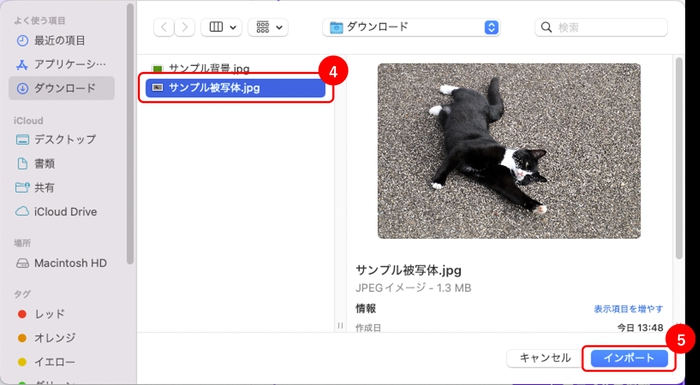700x385 pixels.
Task: Click the shared folder icon beside 共有
Action: pos(22,188)
